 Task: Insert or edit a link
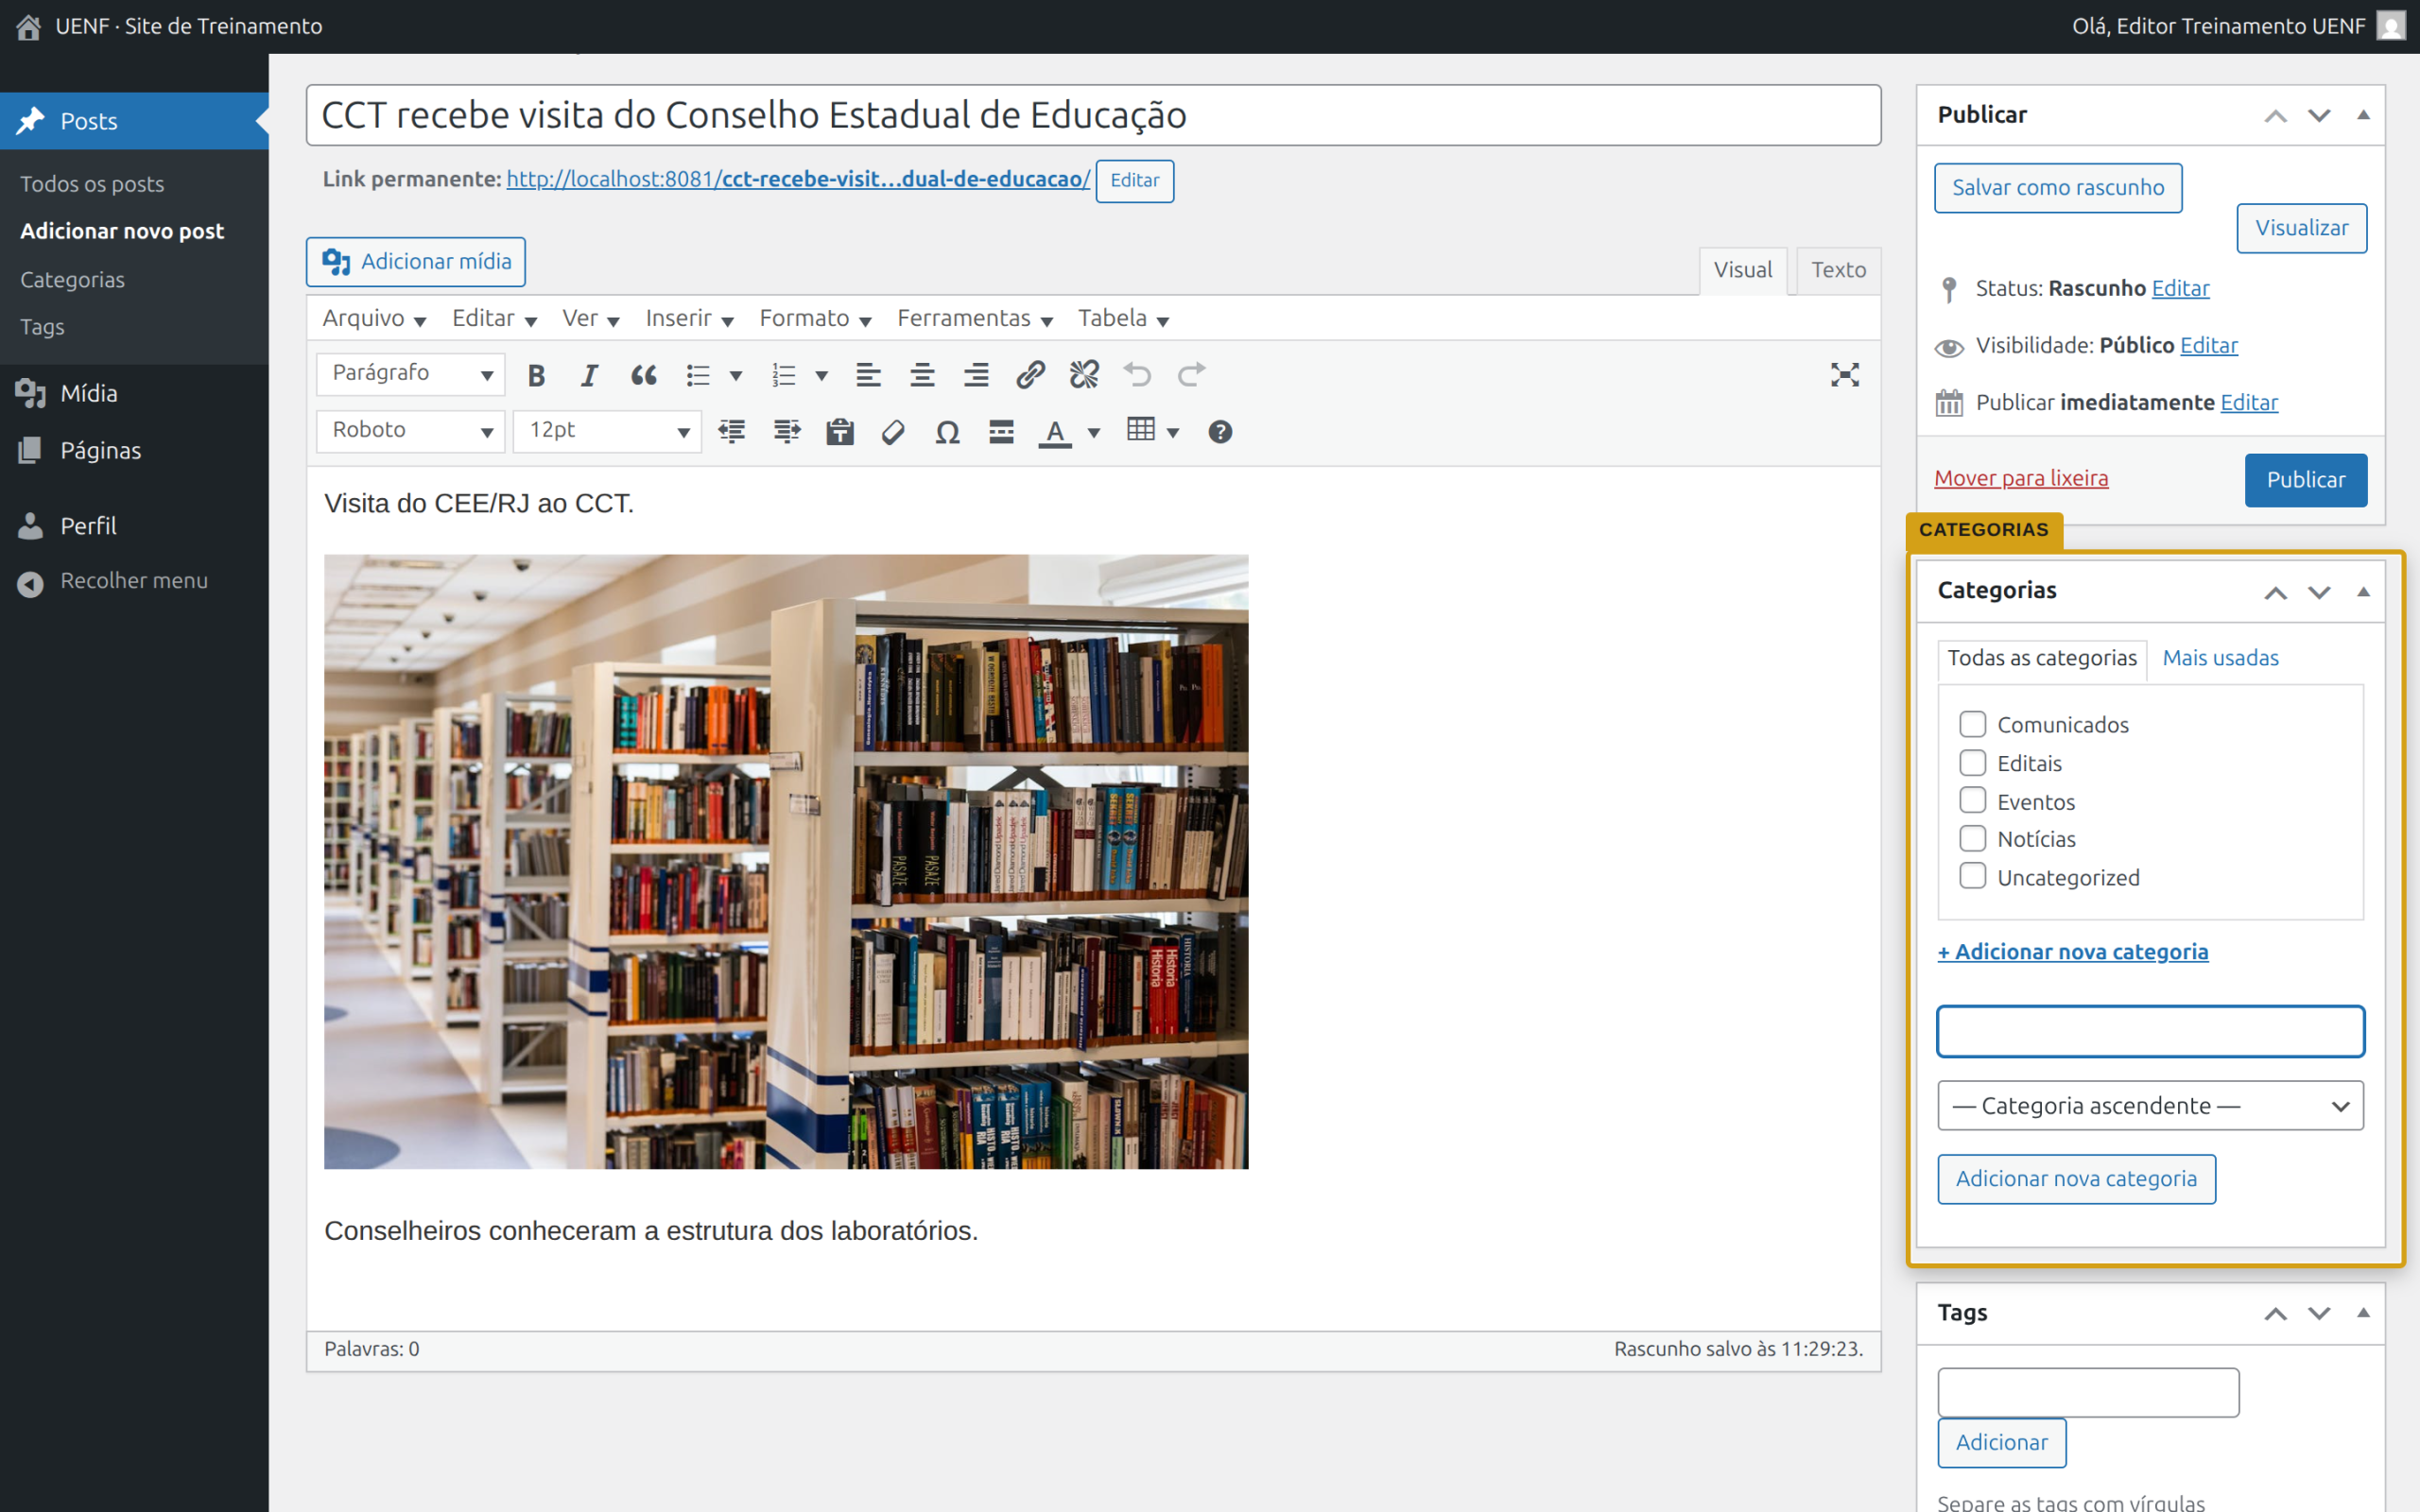coord(1030,375)
